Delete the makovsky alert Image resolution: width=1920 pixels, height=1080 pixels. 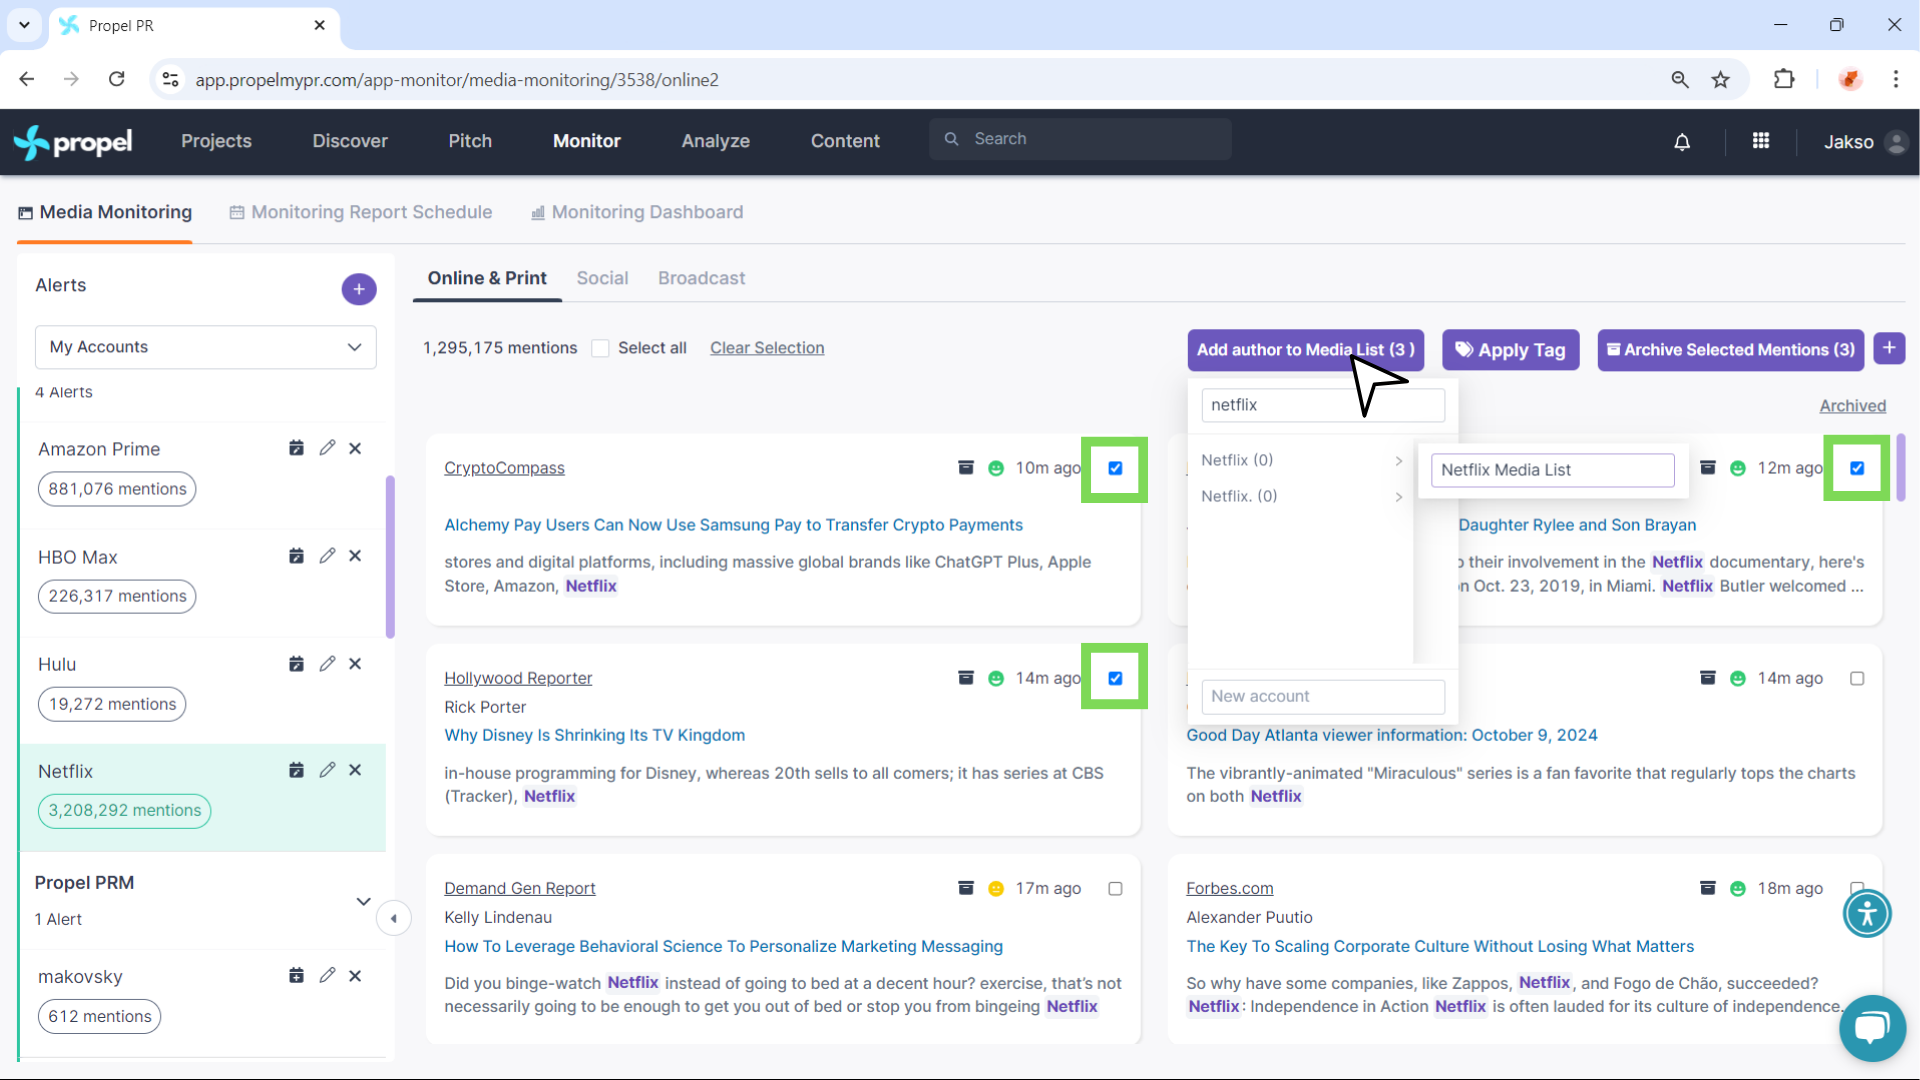pyautogui.click(x=355, y=975)
